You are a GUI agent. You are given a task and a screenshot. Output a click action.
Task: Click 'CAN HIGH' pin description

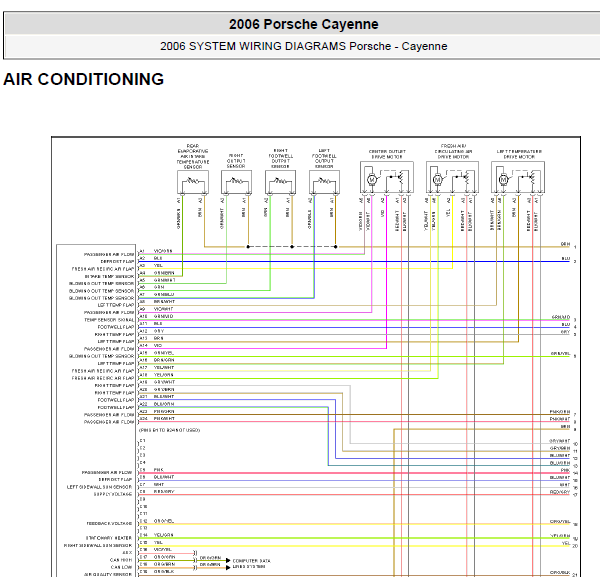[121, 560]
